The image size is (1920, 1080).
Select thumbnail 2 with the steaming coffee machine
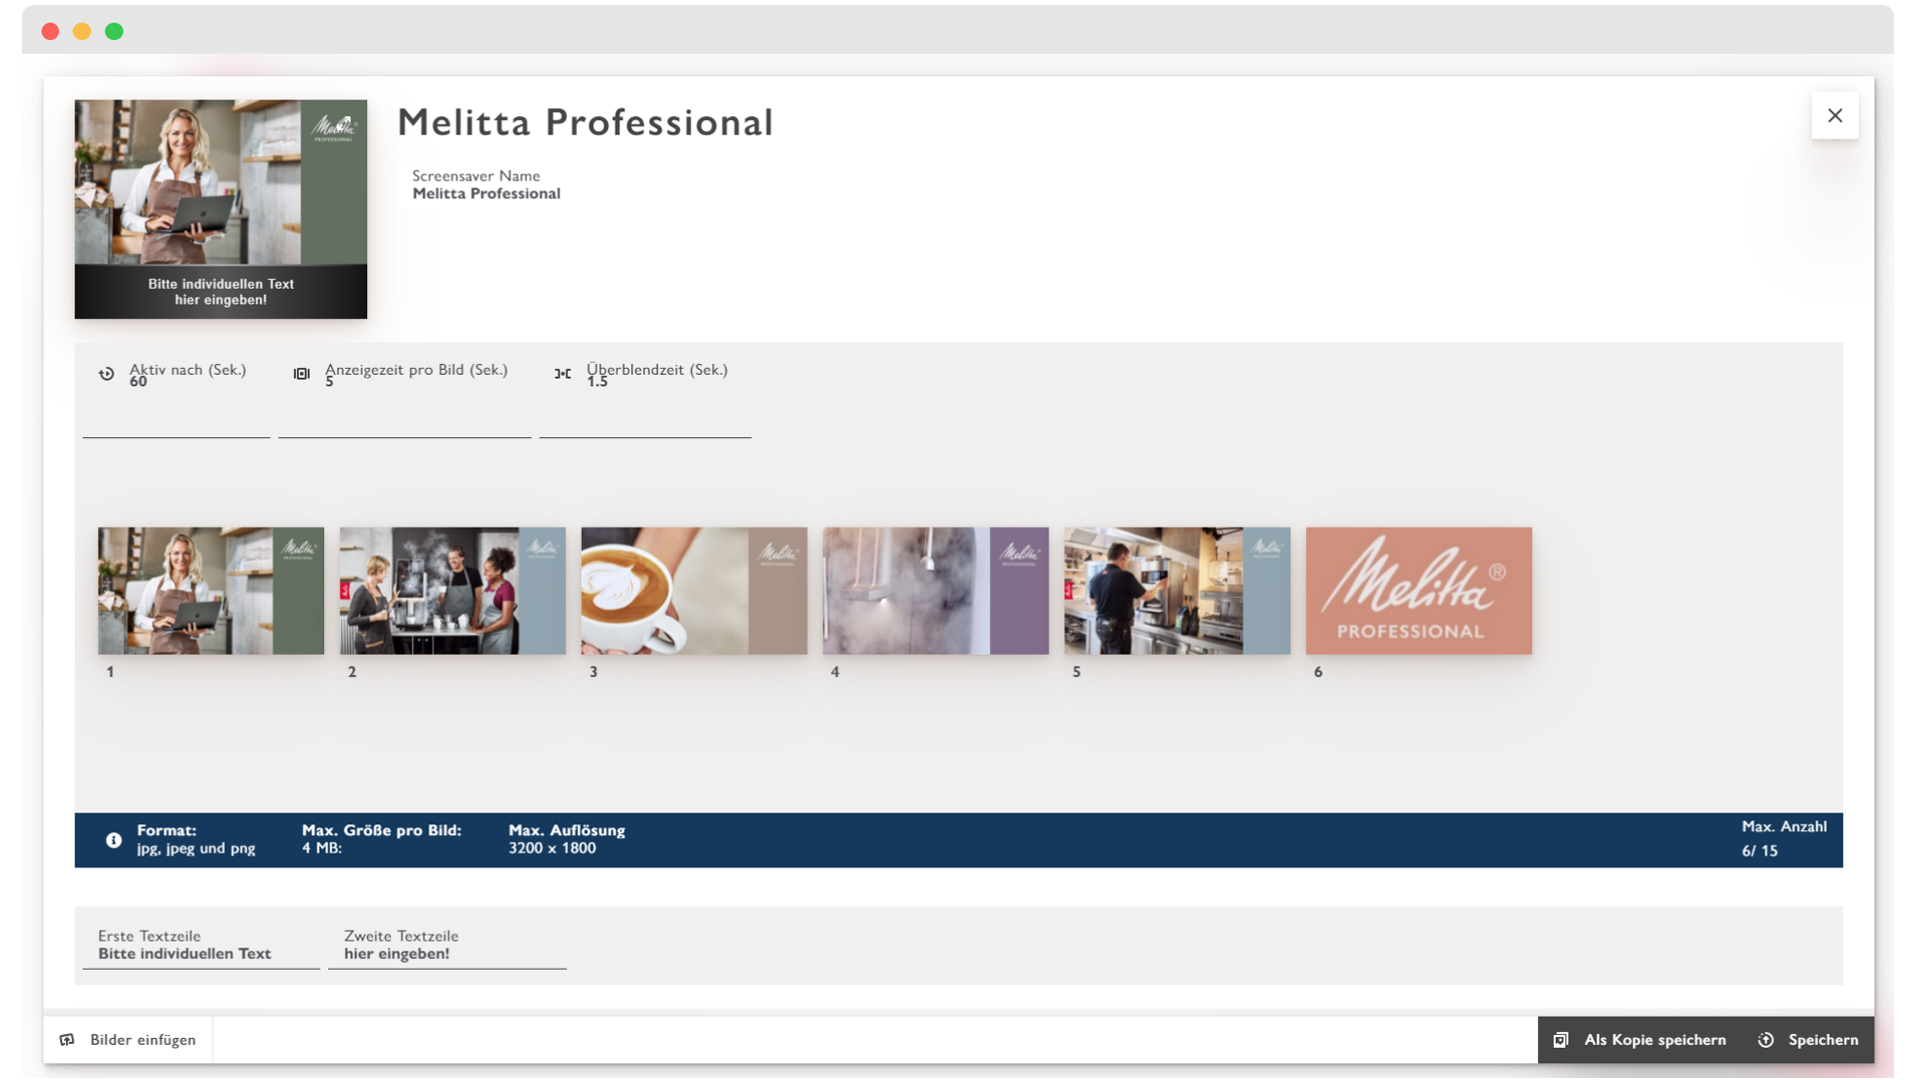pos(452,591)
